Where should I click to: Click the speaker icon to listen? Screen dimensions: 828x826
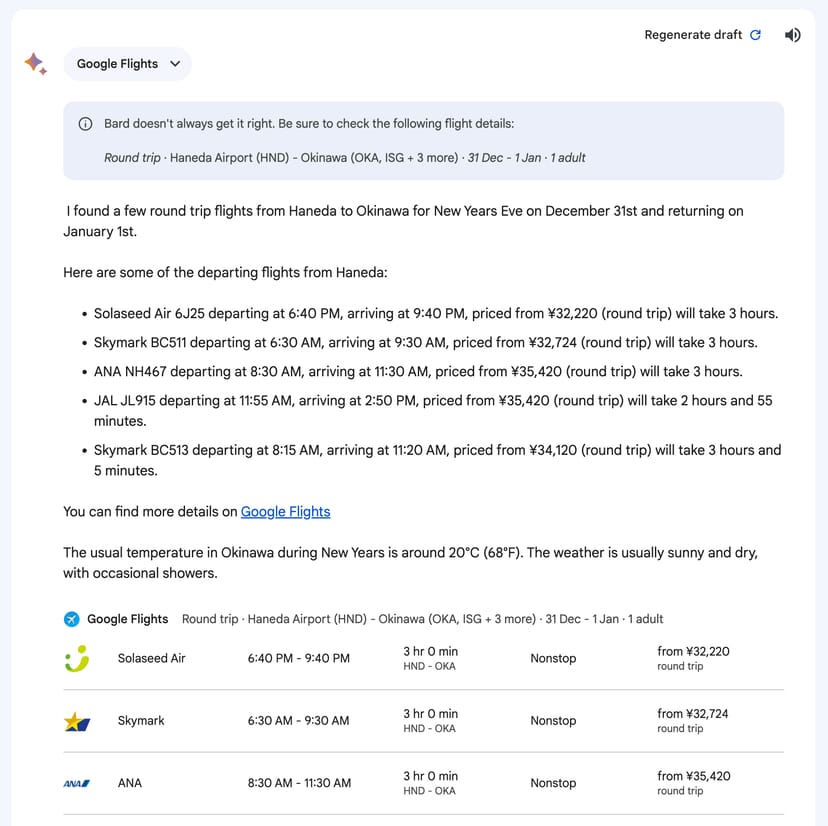tap(792, 35)
